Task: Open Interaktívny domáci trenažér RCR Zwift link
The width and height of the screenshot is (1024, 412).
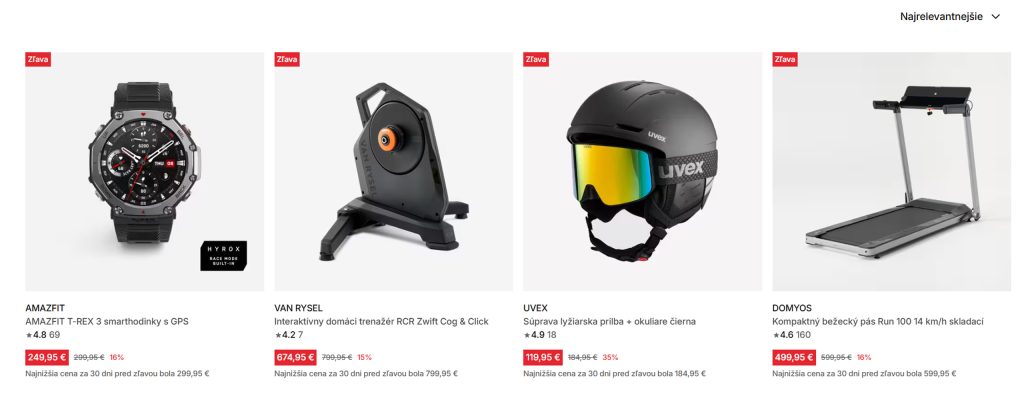Action: (x=381, y=321)
